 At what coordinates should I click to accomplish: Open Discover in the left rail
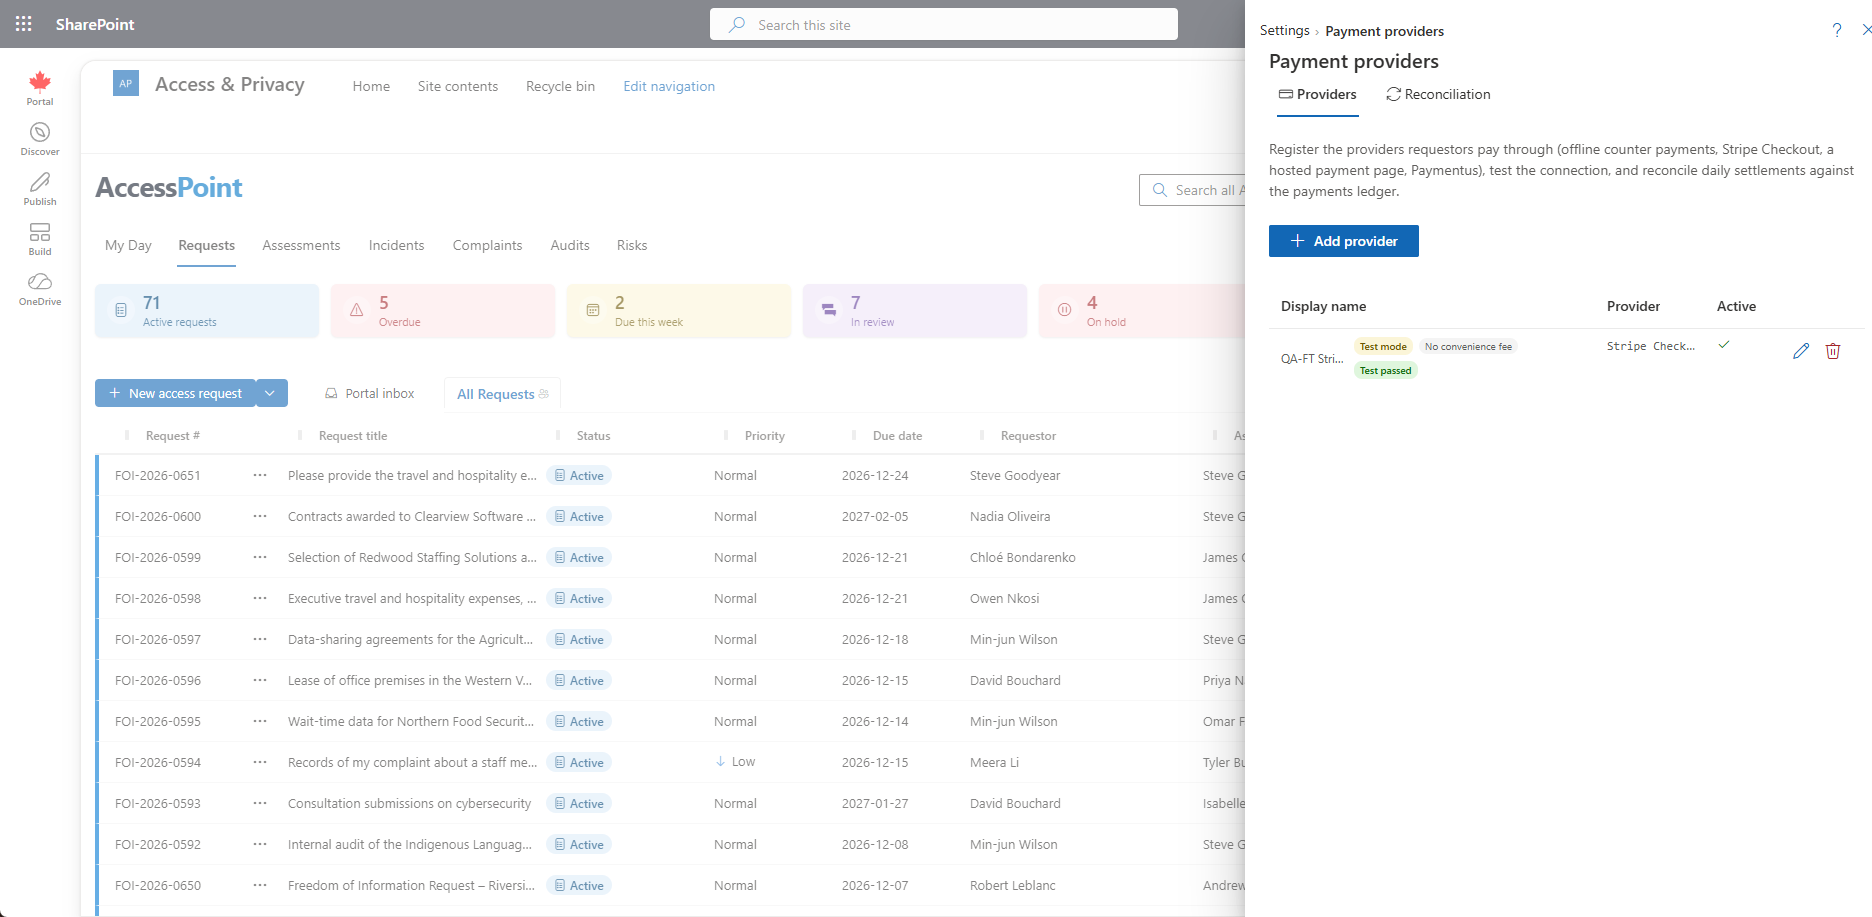40,139
